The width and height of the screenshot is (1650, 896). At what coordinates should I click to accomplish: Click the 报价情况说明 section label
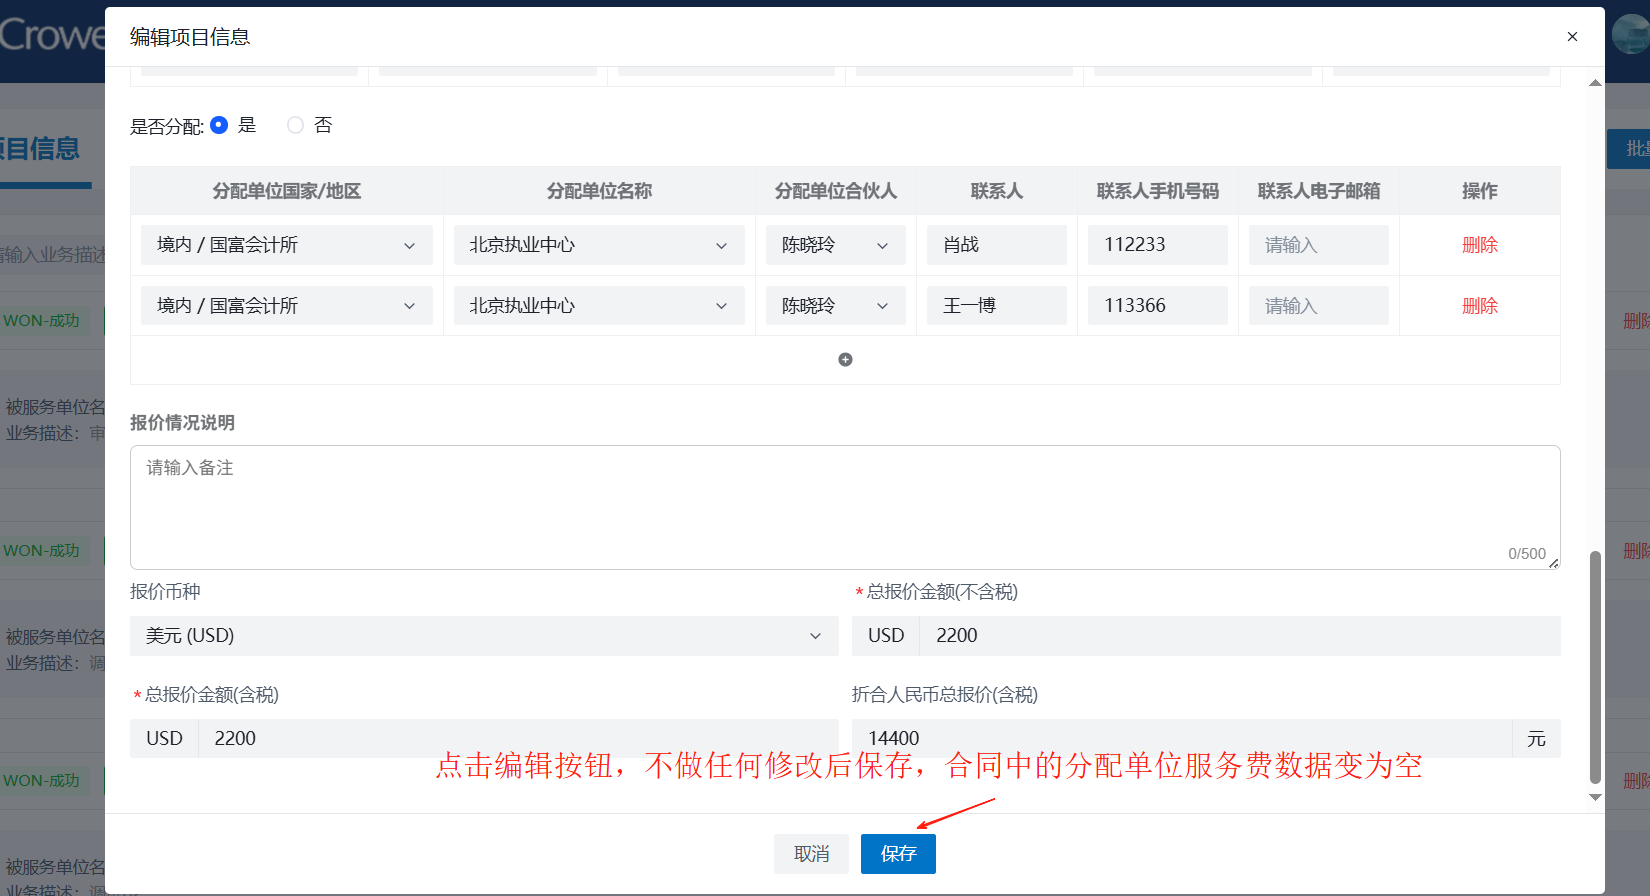click(x=182, y=423)
